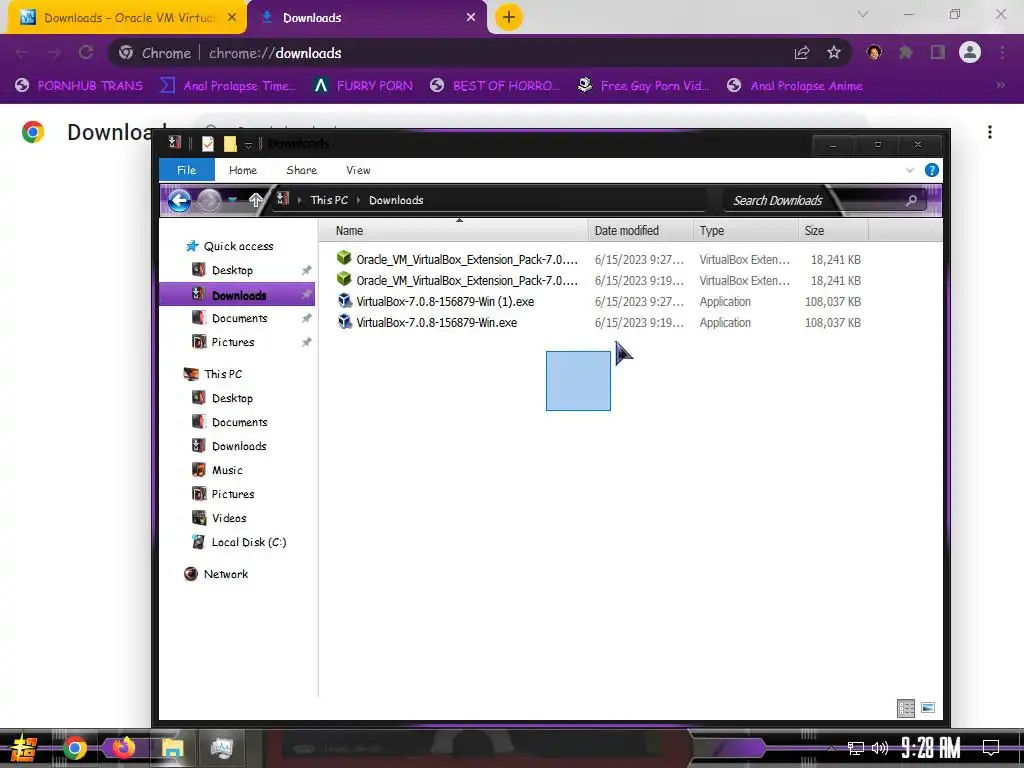This screenshot has height=768, width=1024.
Task: Click Chrome's back navigation arrow
Action: click(x=22, y=53)
